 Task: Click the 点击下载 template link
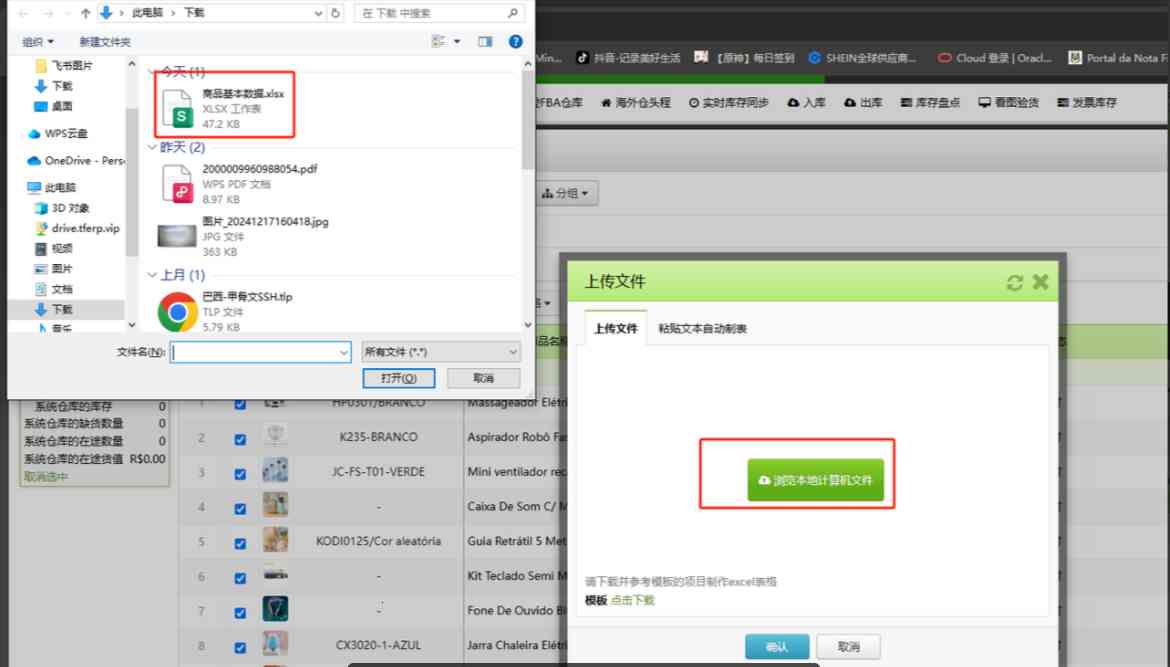click(633, 600)
